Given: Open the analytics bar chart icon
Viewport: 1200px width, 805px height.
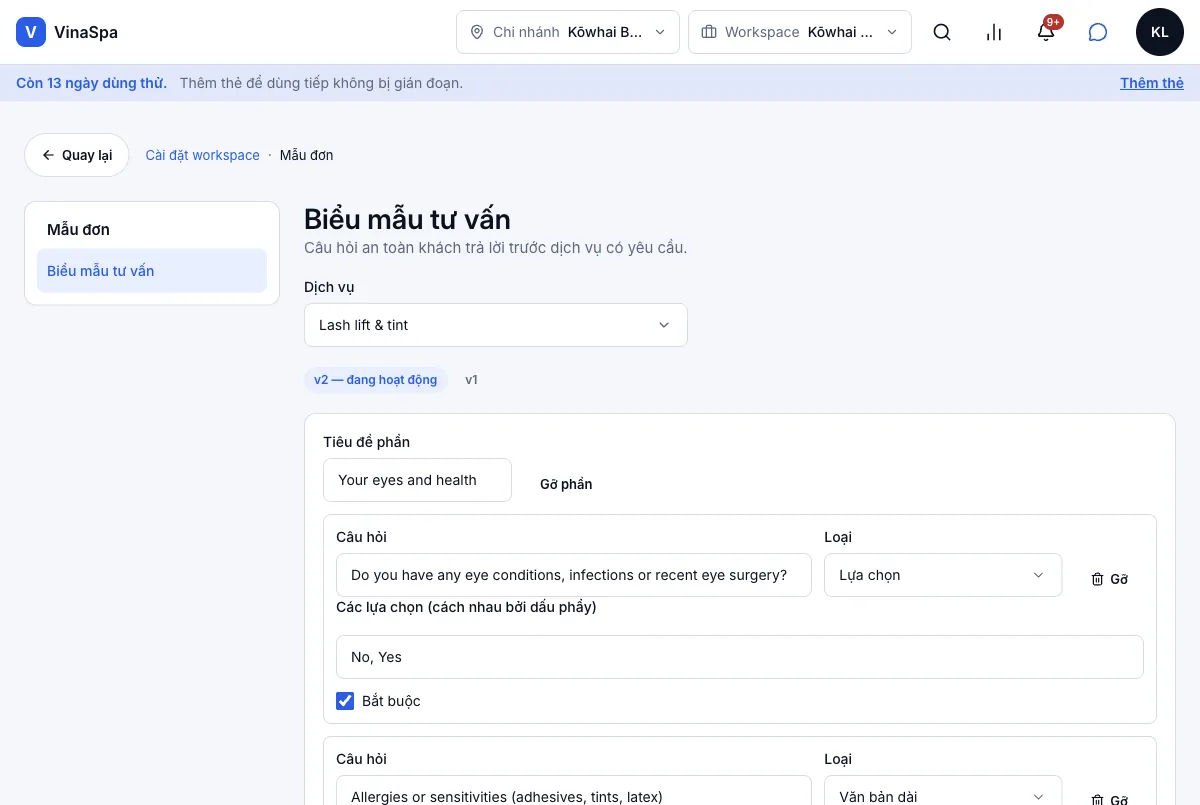Looking at the screenshot, I should pyautogui.click(x=994, y=32).
